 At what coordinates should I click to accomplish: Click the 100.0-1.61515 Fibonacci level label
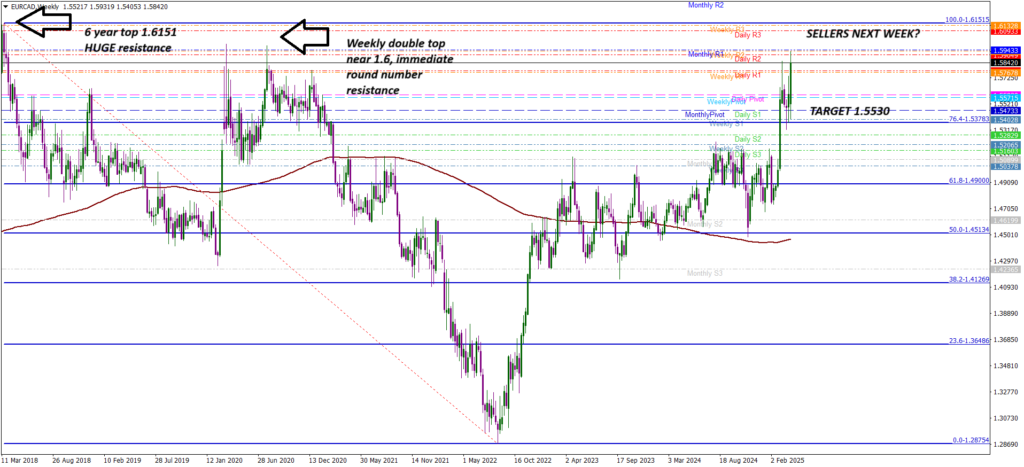pos(968,21)
